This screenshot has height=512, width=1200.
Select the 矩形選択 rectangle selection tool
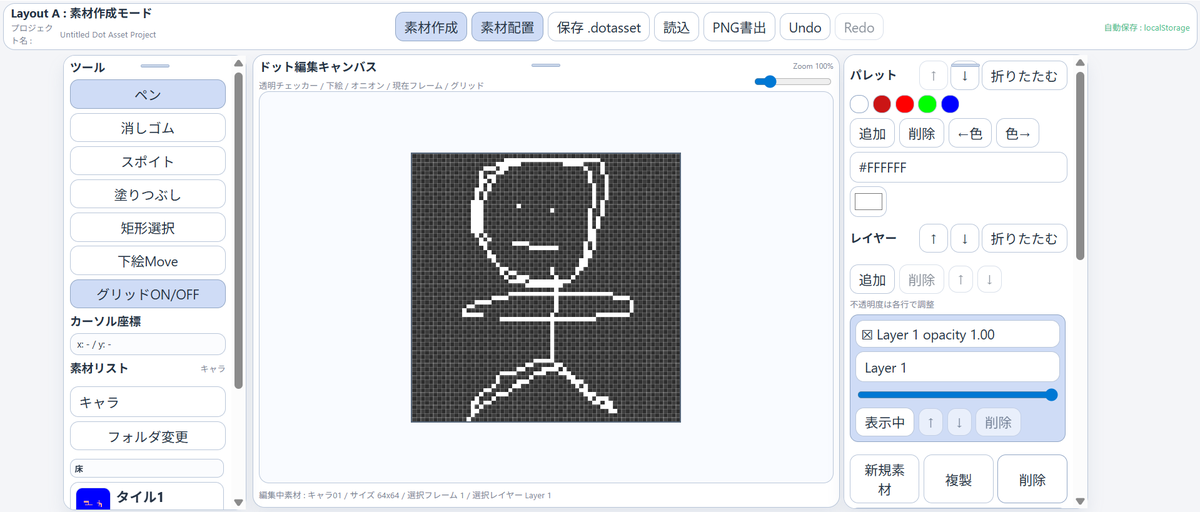pos(148,227)
